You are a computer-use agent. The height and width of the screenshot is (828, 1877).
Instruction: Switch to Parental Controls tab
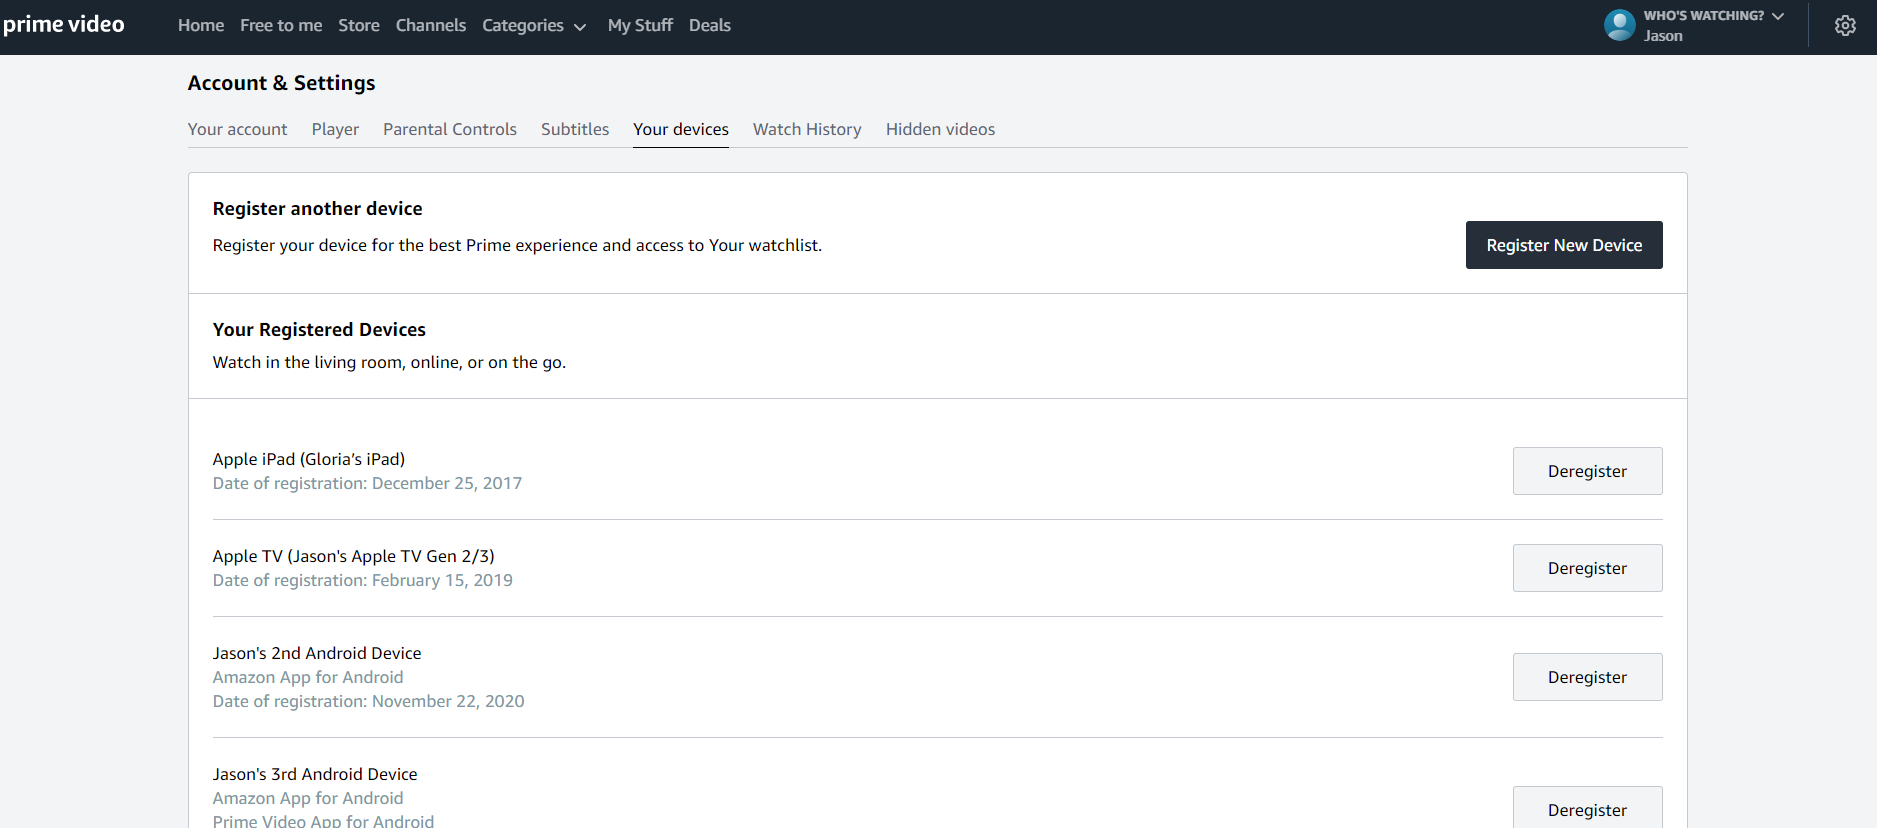450,129
